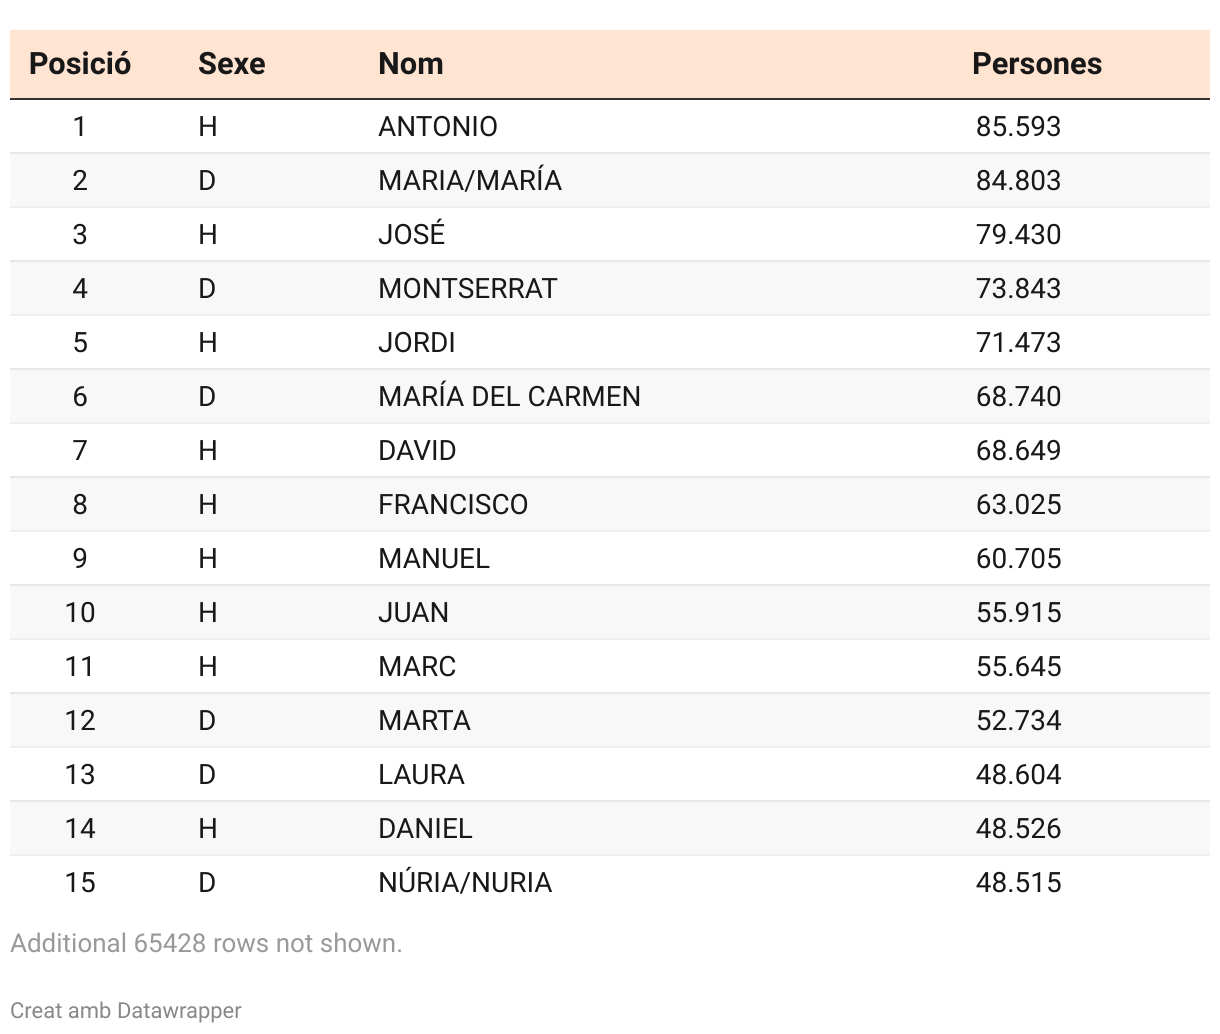The width and height of the screenshot is (1220, 1034).
Task: Select the MARIA/MARÍA name cell
Action: coord(469,181)
